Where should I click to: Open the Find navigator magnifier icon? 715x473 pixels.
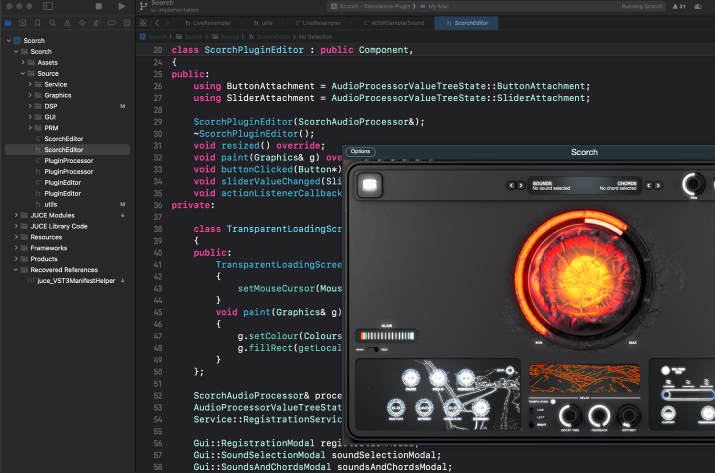[52, 21]
